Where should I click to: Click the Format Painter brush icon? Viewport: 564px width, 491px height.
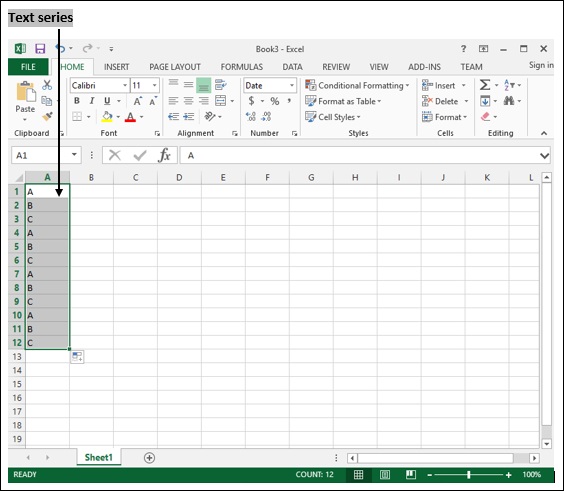(47, 117)
